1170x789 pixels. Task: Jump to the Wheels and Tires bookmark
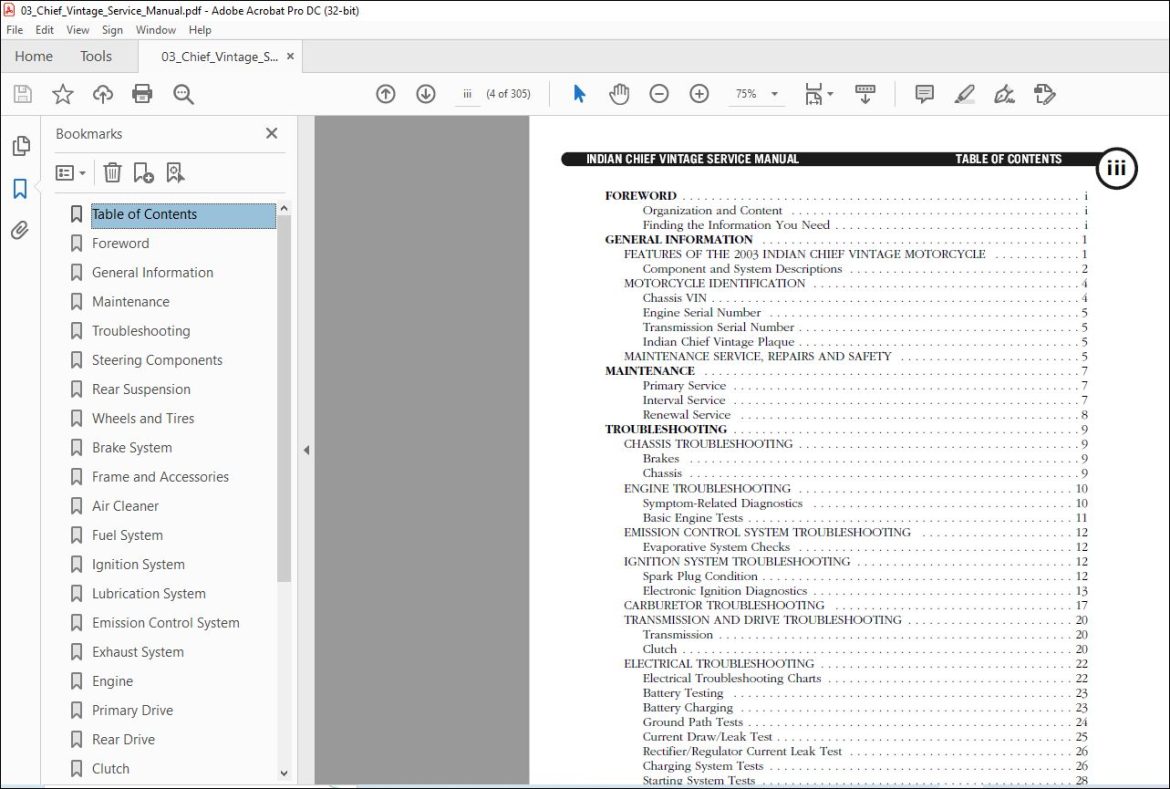point(143,418)
